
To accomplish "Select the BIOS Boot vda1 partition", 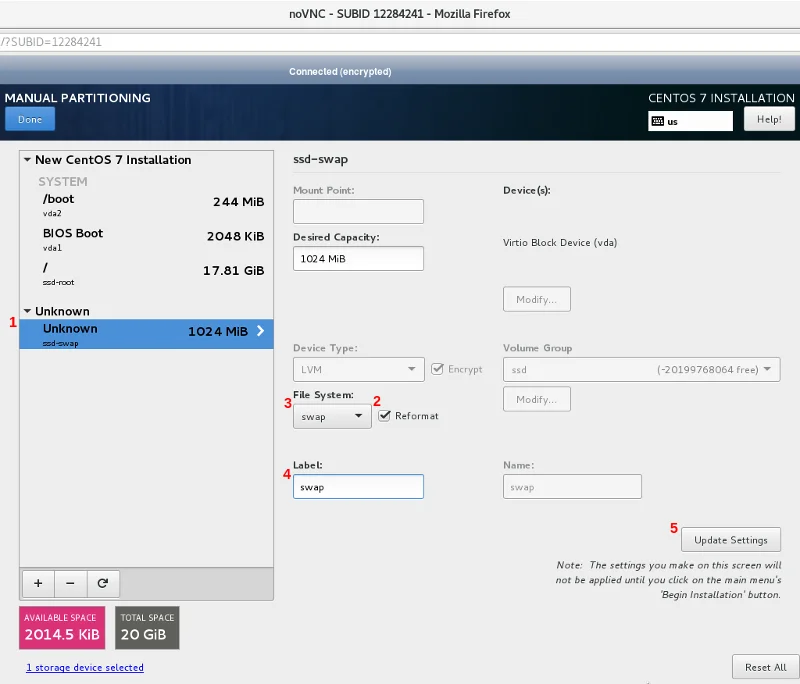I will [146, 238].
